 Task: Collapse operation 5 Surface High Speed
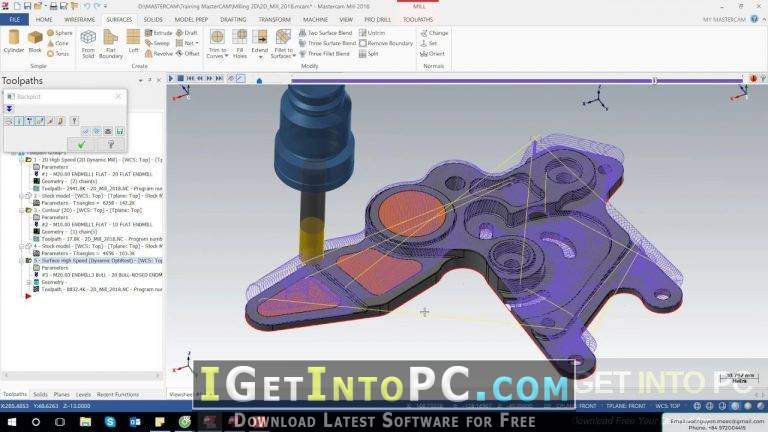[x=21, y=261]
